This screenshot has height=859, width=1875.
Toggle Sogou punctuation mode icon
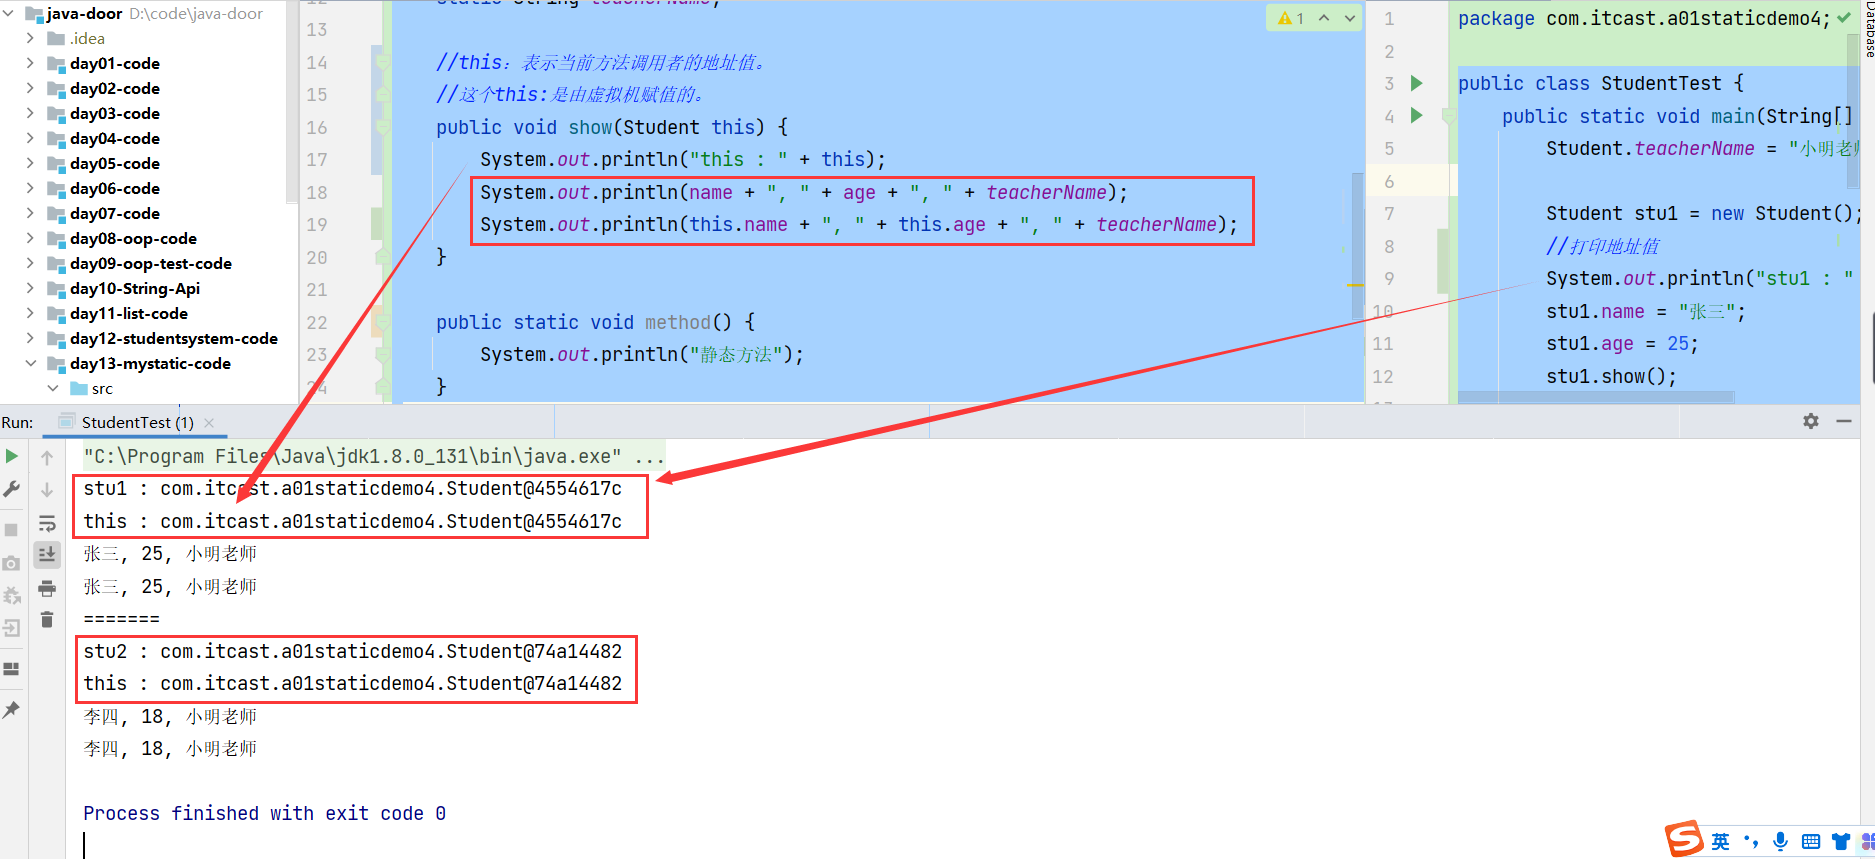click(1751, 842)
